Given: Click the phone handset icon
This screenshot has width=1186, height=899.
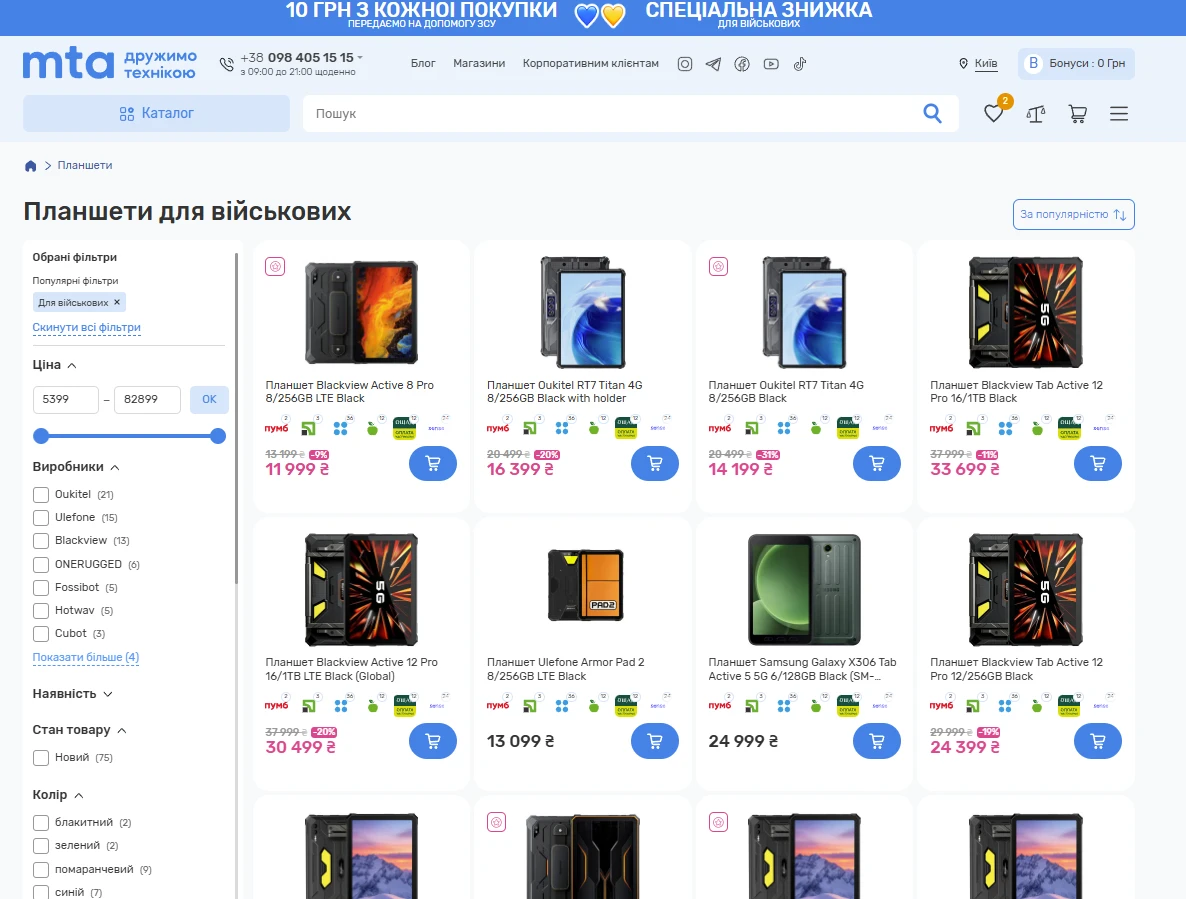Looking at the screenshot, I should tap(226, 64).
